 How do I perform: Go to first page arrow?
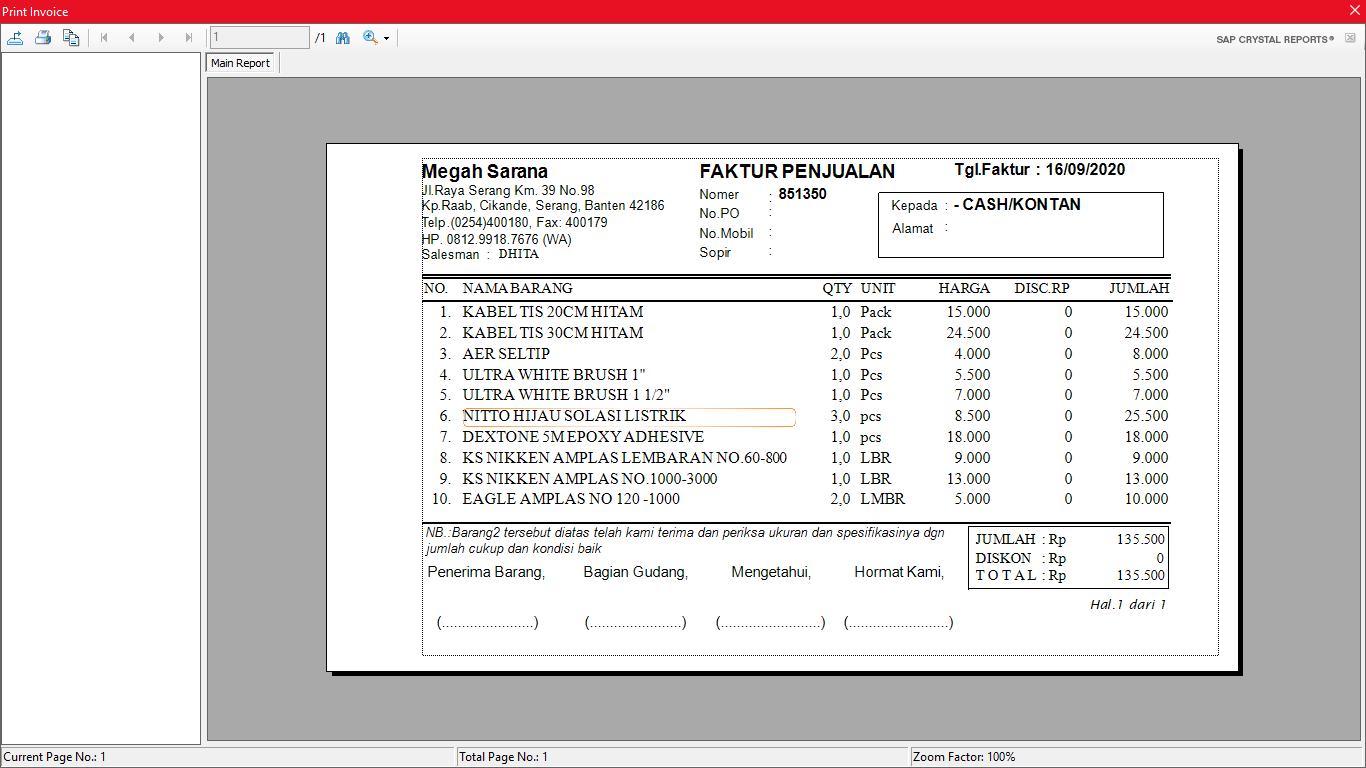[103, 38]
